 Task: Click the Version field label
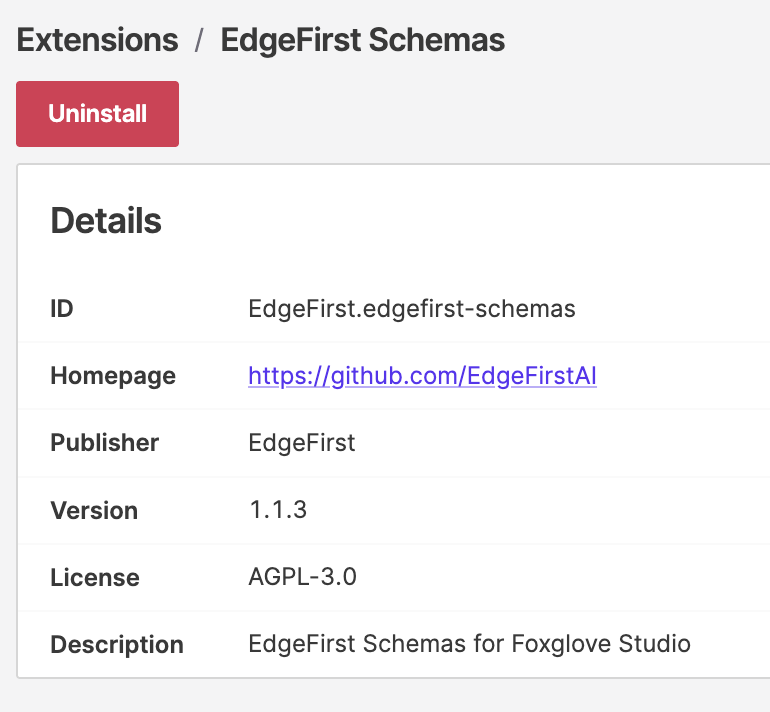coord(94,510)
